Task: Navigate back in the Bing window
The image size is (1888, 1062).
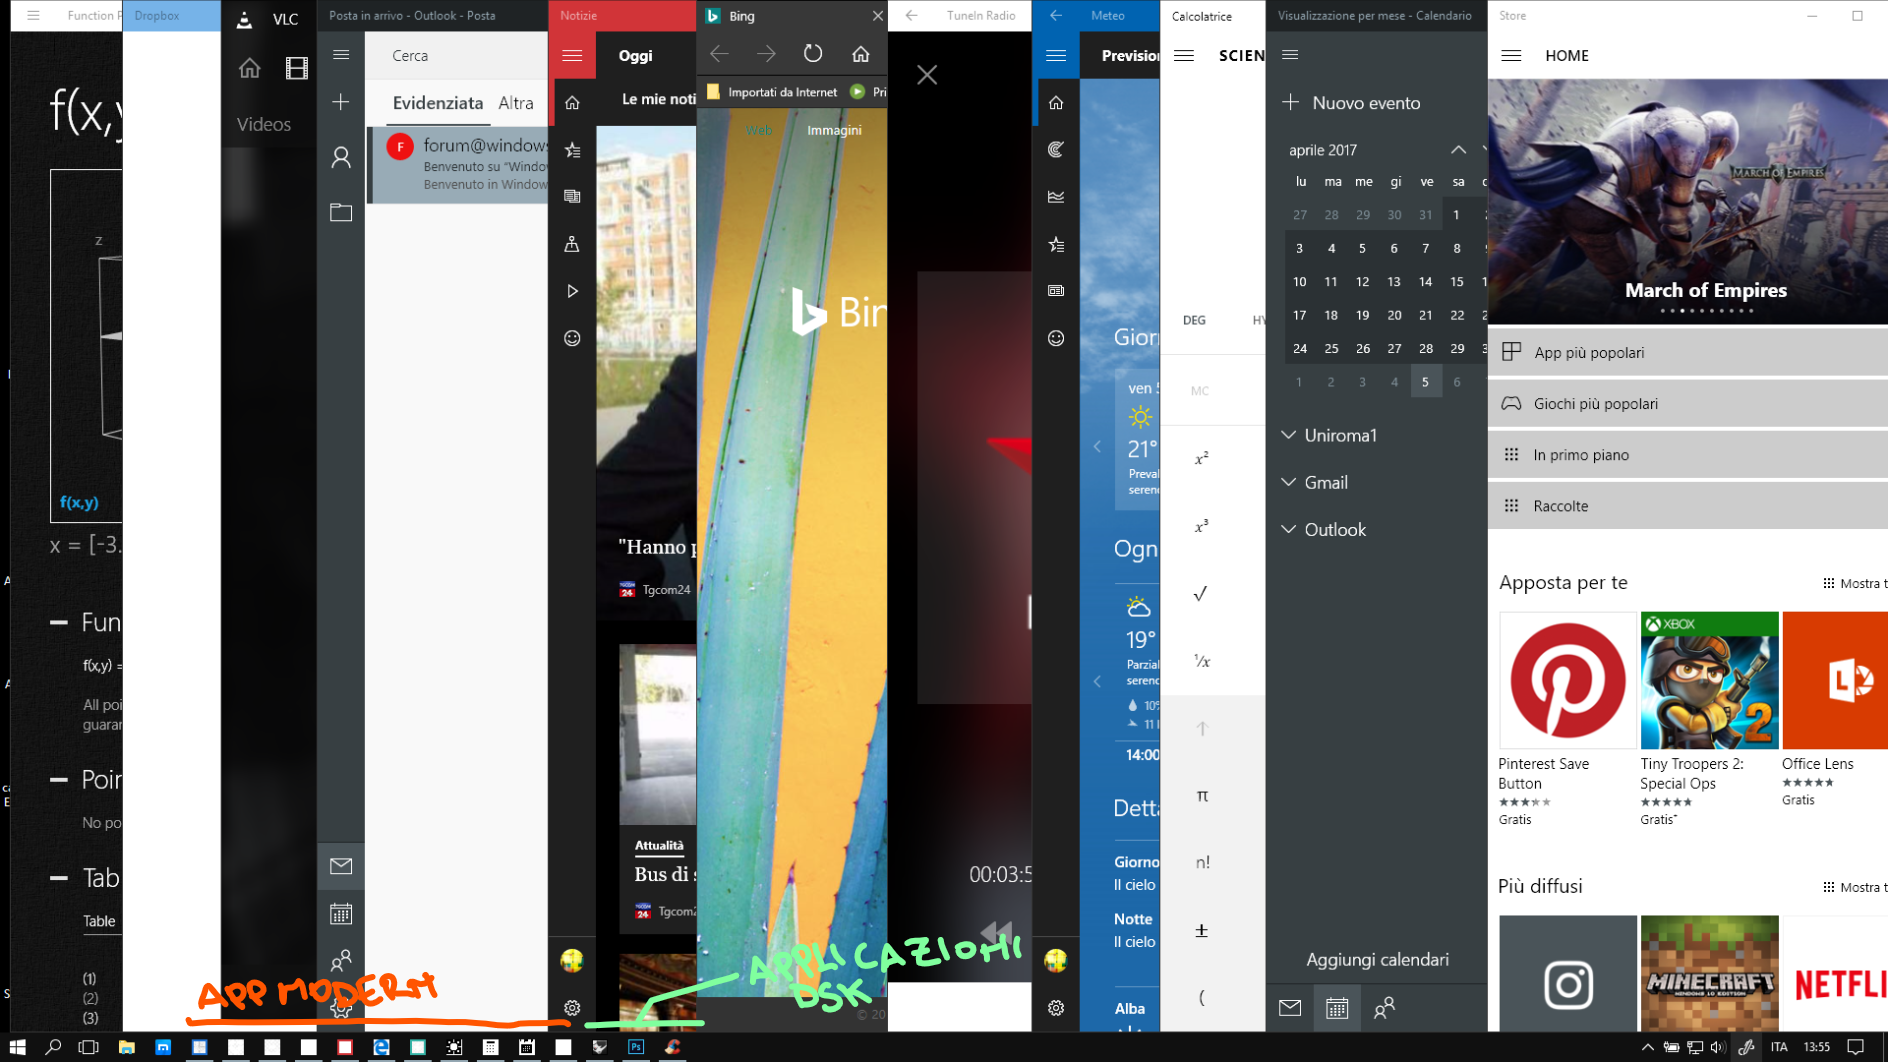Action: click(719, 54)
